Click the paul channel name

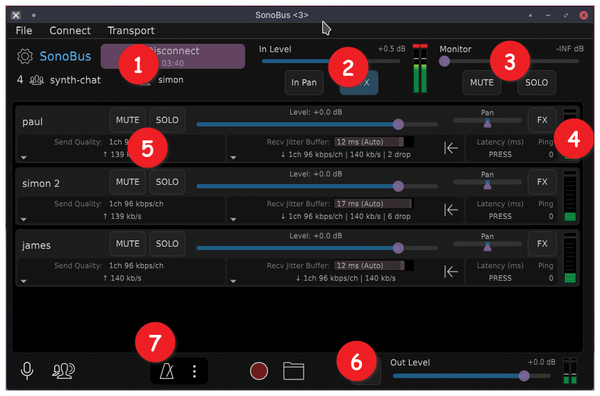point(33,122)
